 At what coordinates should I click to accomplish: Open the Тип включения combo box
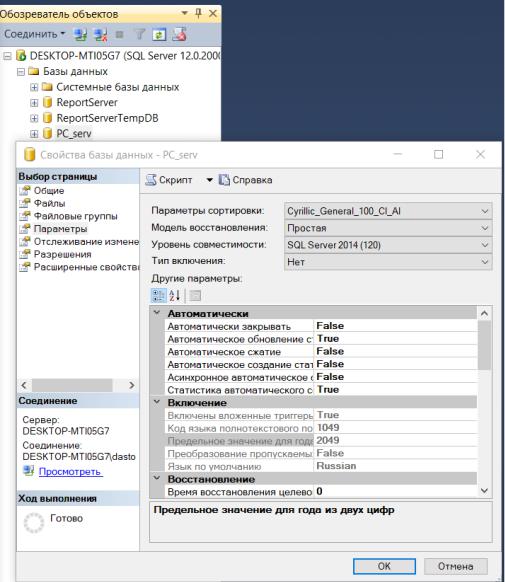(388, 262)
